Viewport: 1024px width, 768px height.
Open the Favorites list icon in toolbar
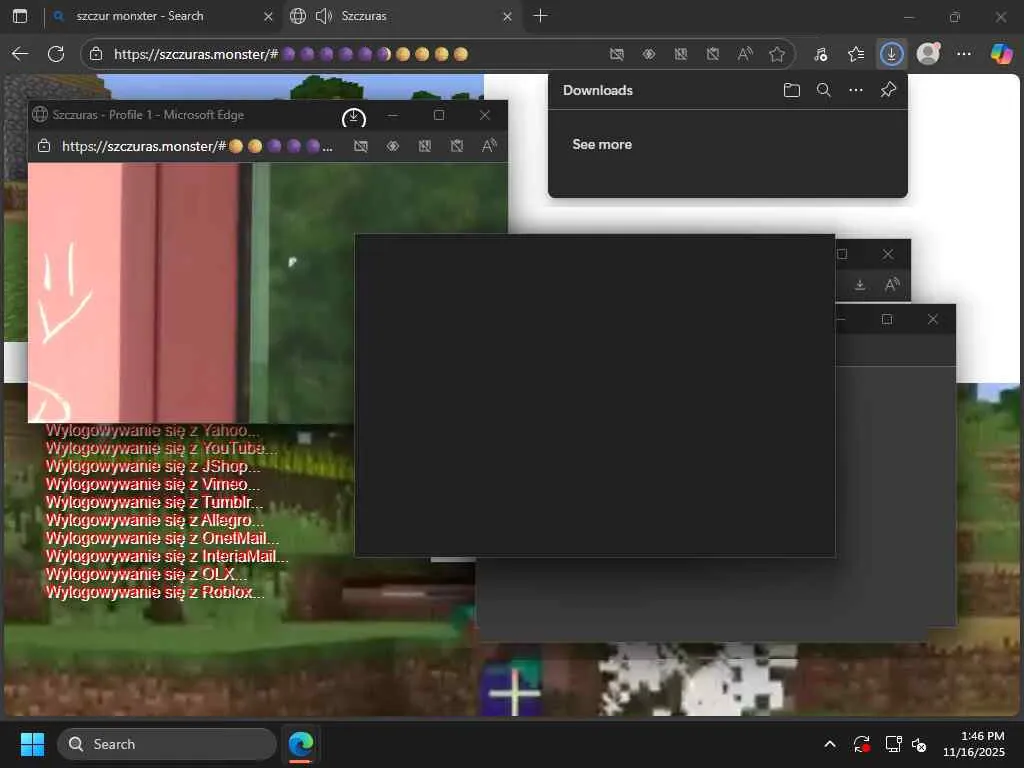click(x=856, y=54)
